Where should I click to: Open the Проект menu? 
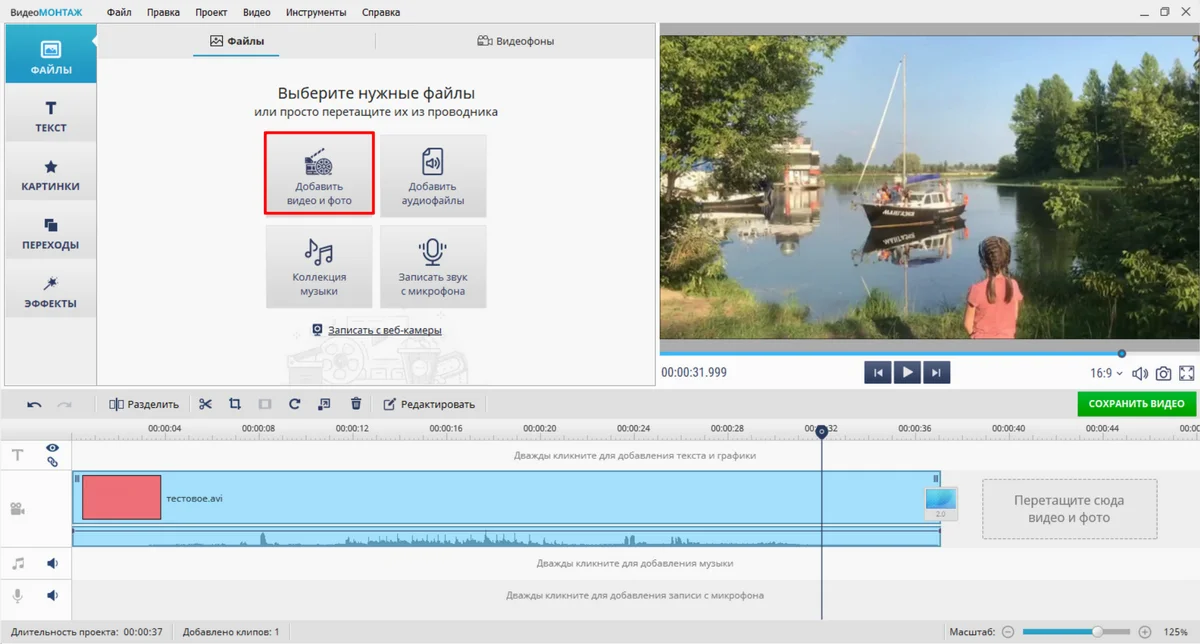(x=211, y=13)
